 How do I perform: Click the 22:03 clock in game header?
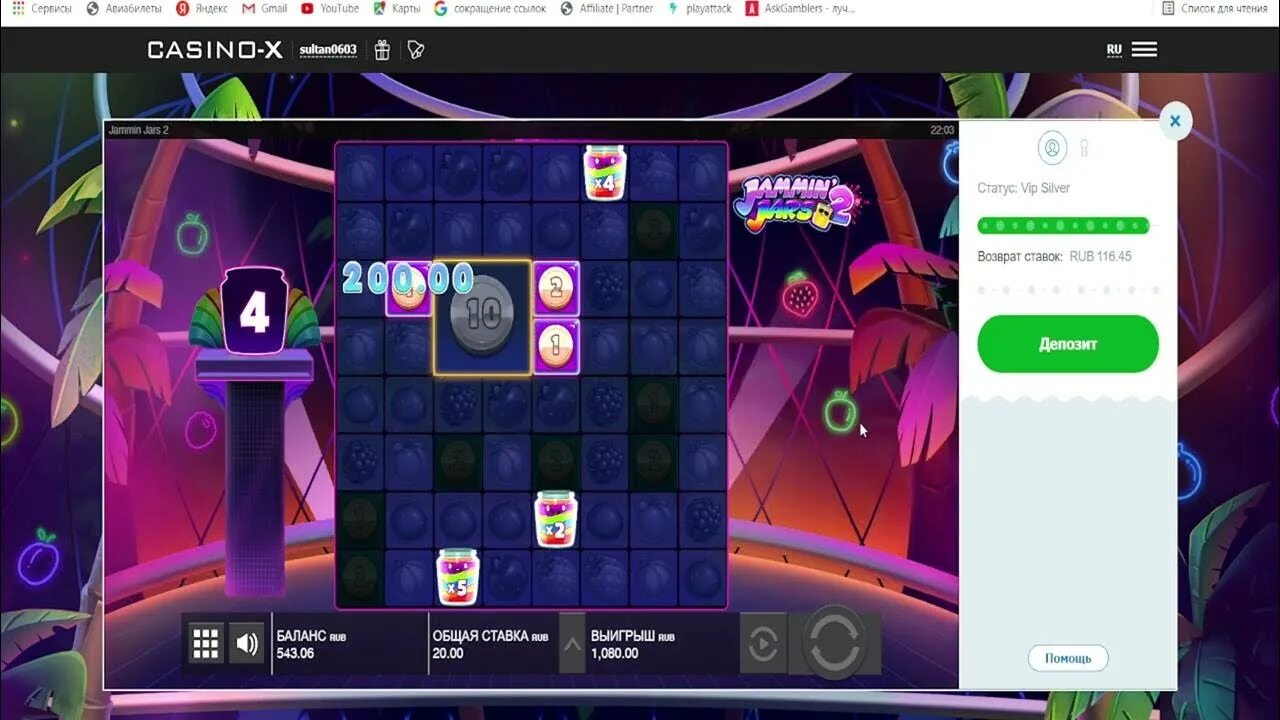click(x=942, y=130)
